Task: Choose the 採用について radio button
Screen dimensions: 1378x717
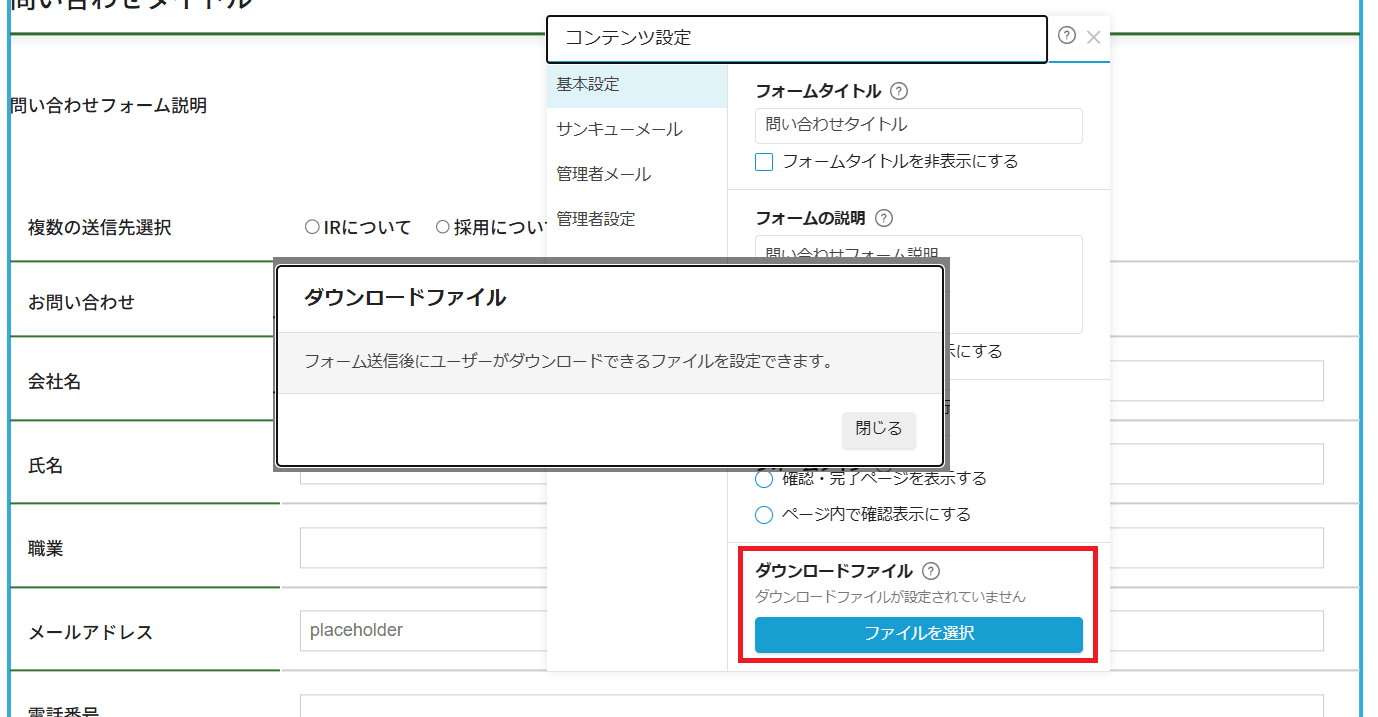Action: click(443, 227)
